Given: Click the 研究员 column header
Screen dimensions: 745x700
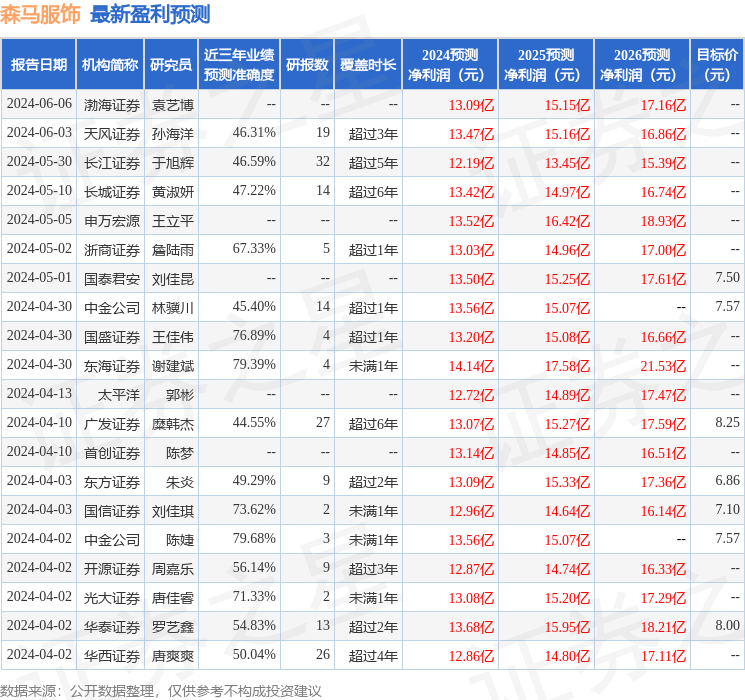Looking at the screenshot, I should point(171,65).
